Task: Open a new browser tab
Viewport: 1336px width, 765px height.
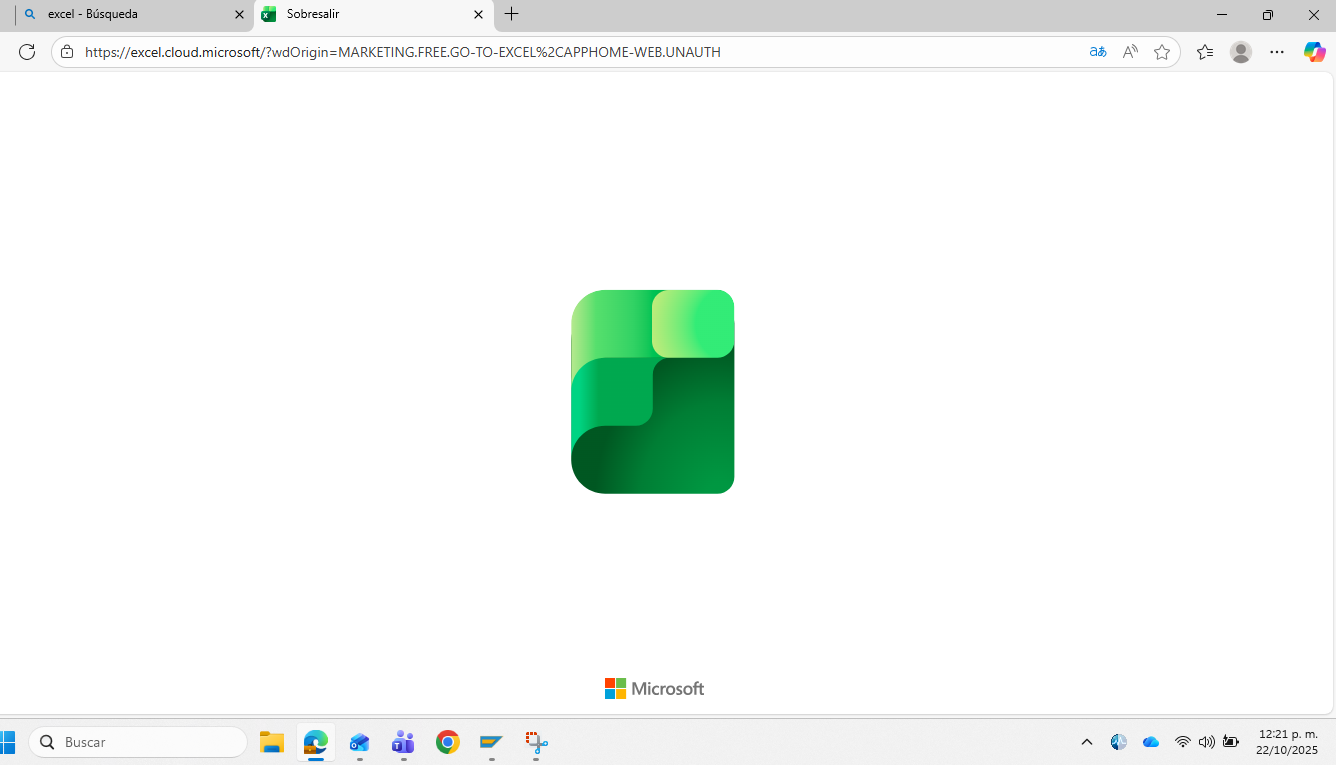Action: click(x=512, y=14)
